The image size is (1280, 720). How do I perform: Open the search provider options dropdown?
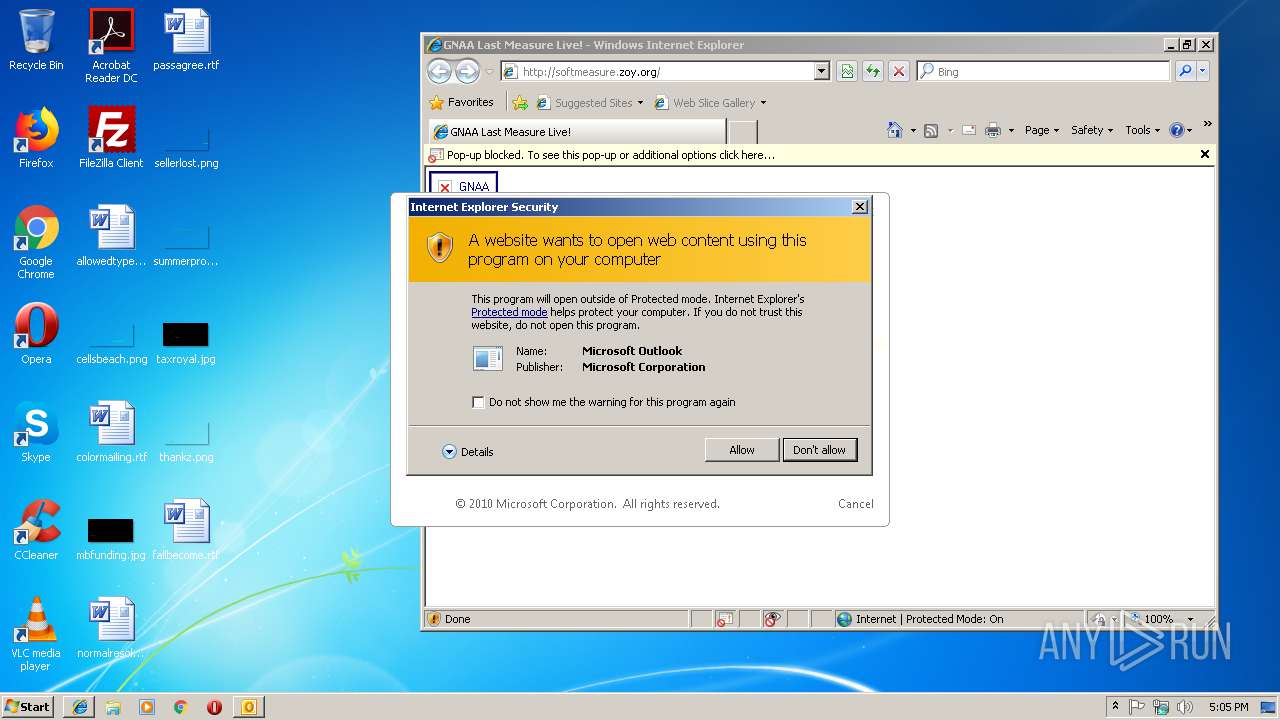click(x=1203, y=72)
